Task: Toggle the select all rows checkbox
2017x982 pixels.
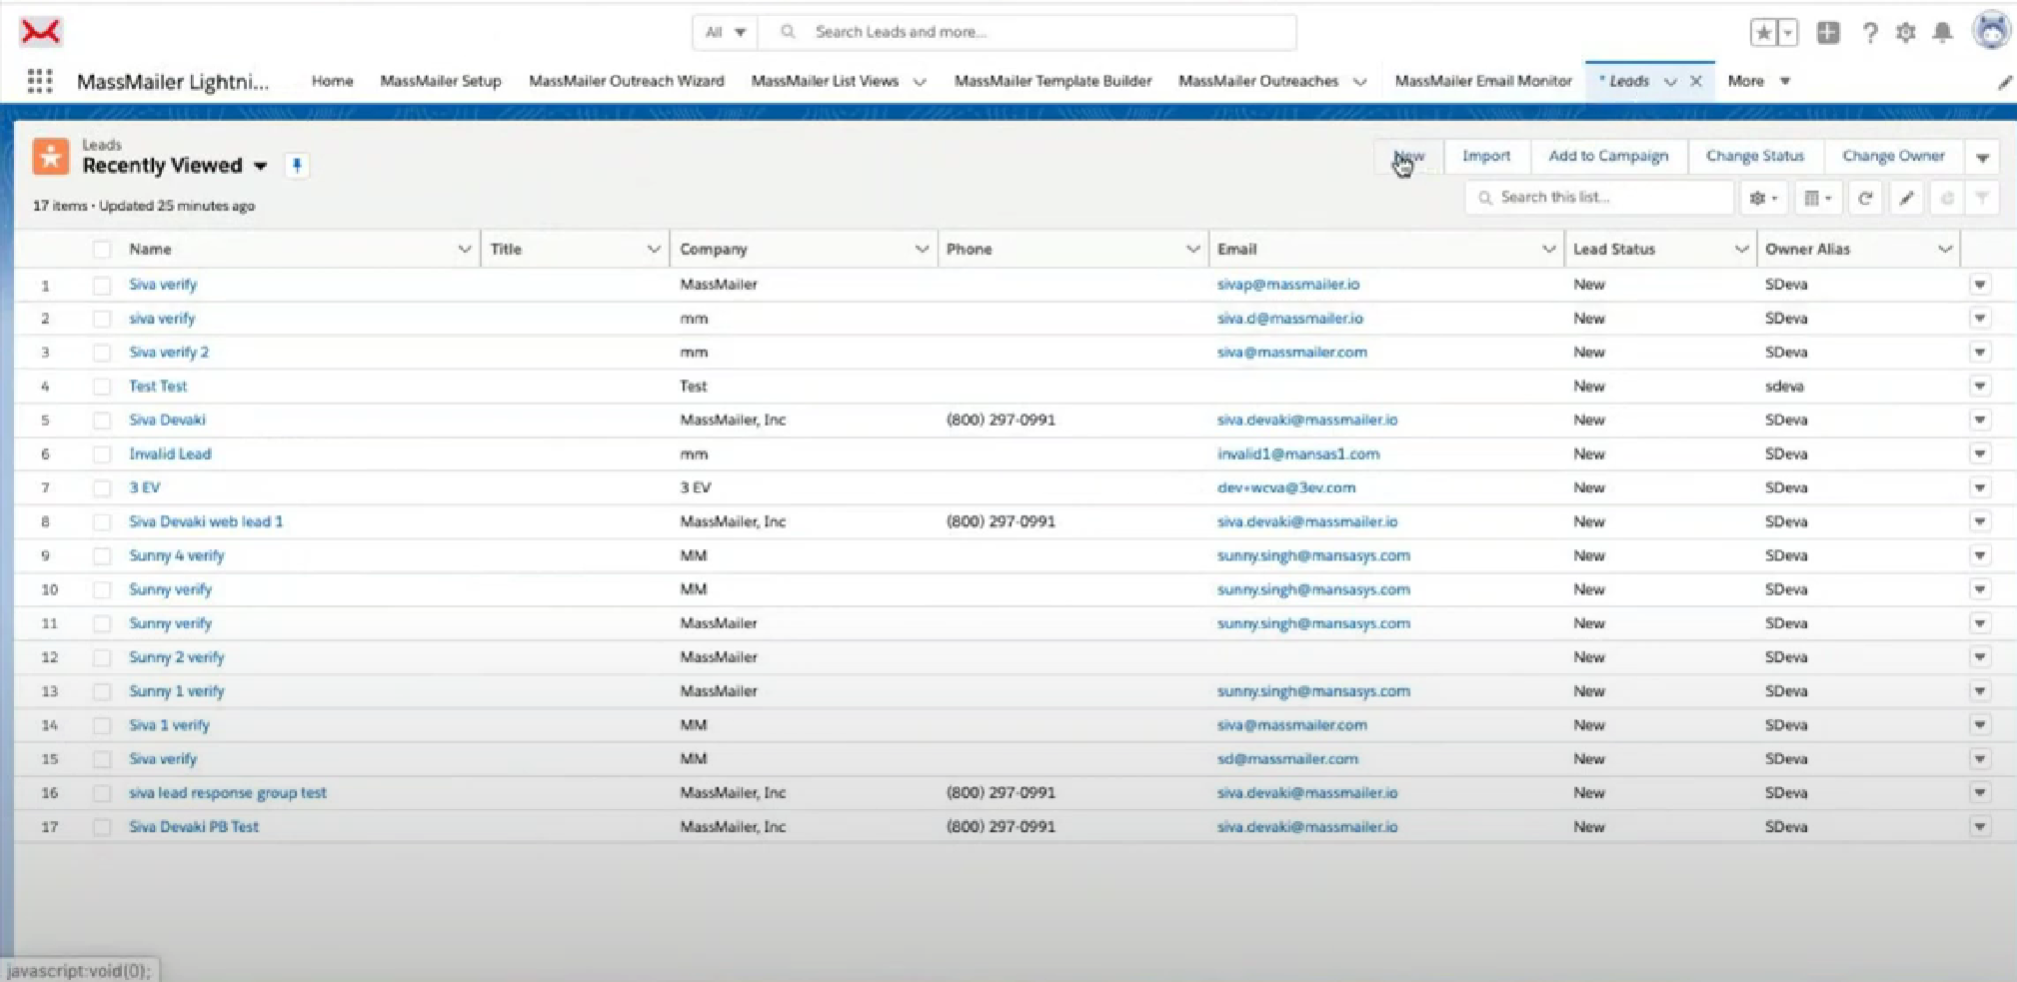Action: click(x=101, y=249)
